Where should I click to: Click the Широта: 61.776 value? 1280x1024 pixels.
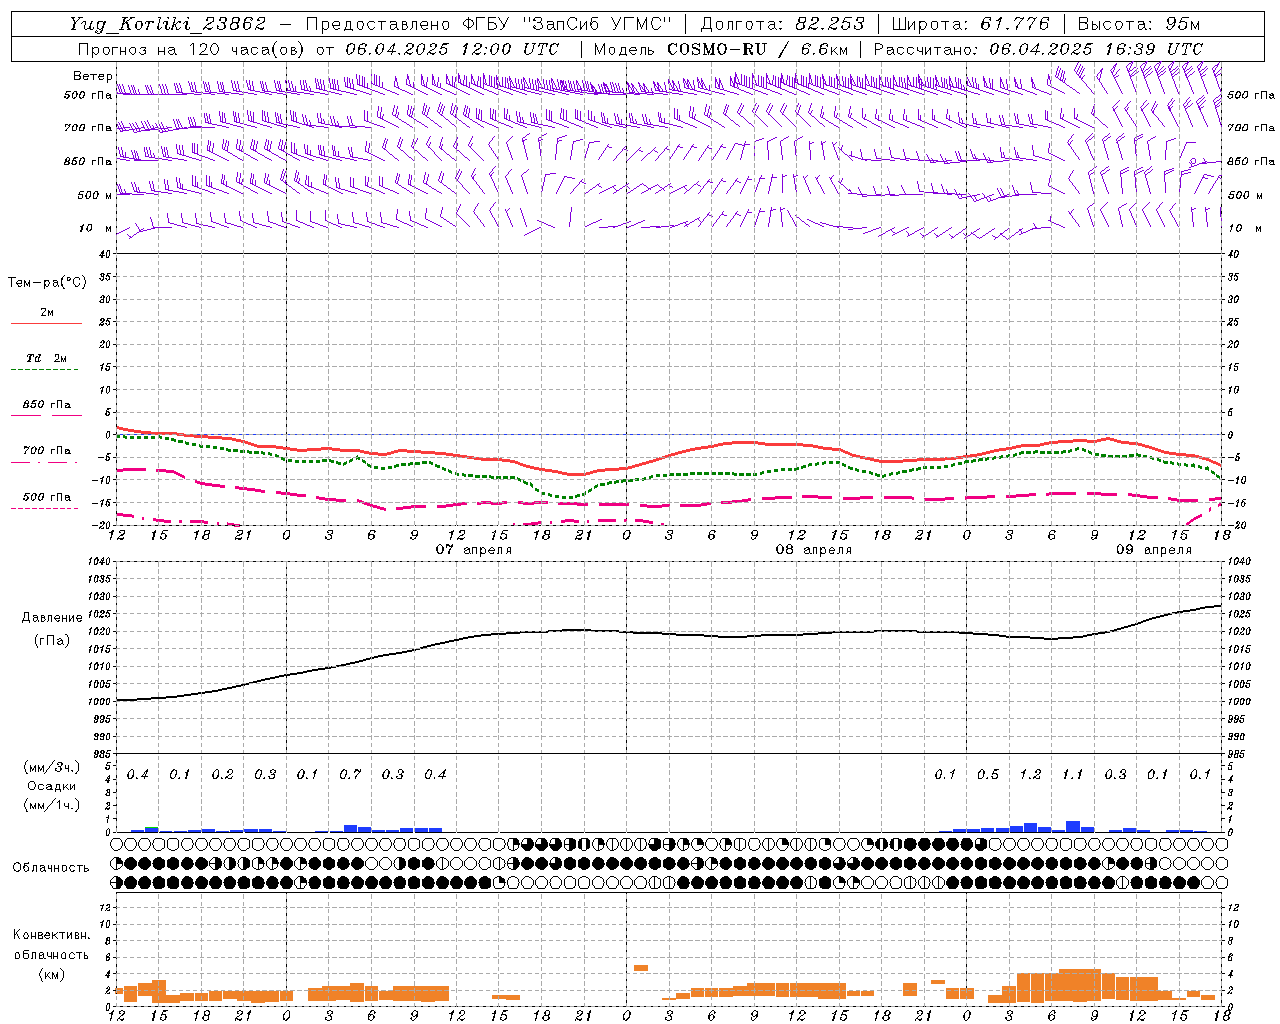(970, 24)
